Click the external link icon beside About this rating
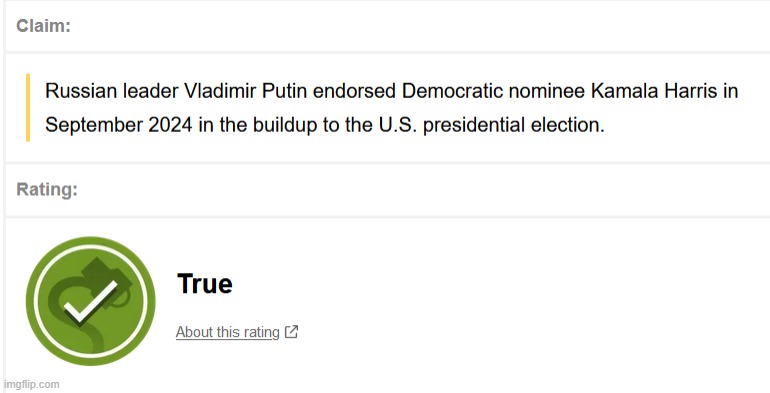Viewport: 770px width, 393px height. point(291,332)
